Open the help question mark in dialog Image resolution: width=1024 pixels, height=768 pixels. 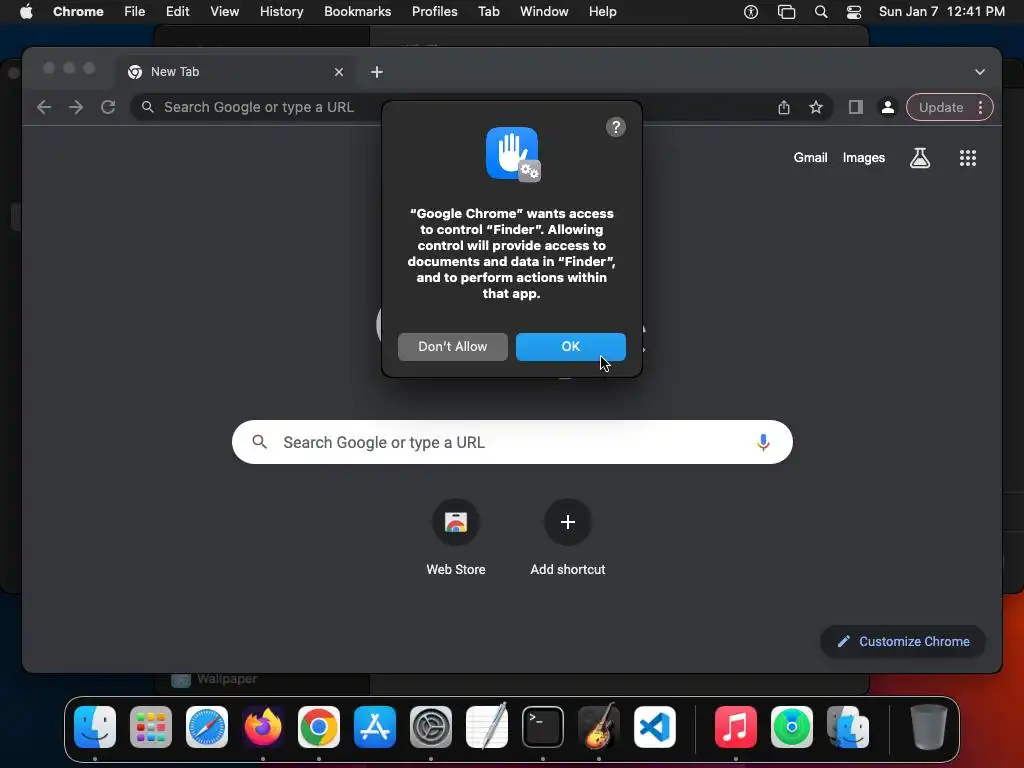point(615,127)
